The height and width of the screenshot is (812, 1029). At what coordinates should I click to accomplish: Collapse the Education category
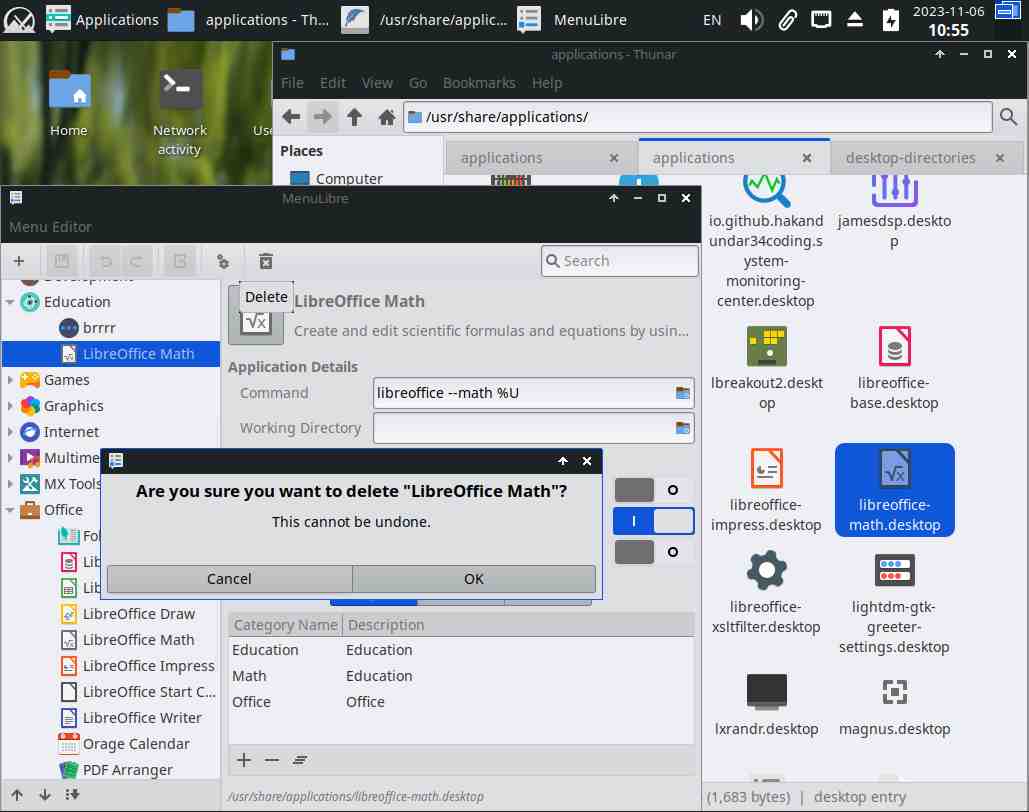point(11,302)
